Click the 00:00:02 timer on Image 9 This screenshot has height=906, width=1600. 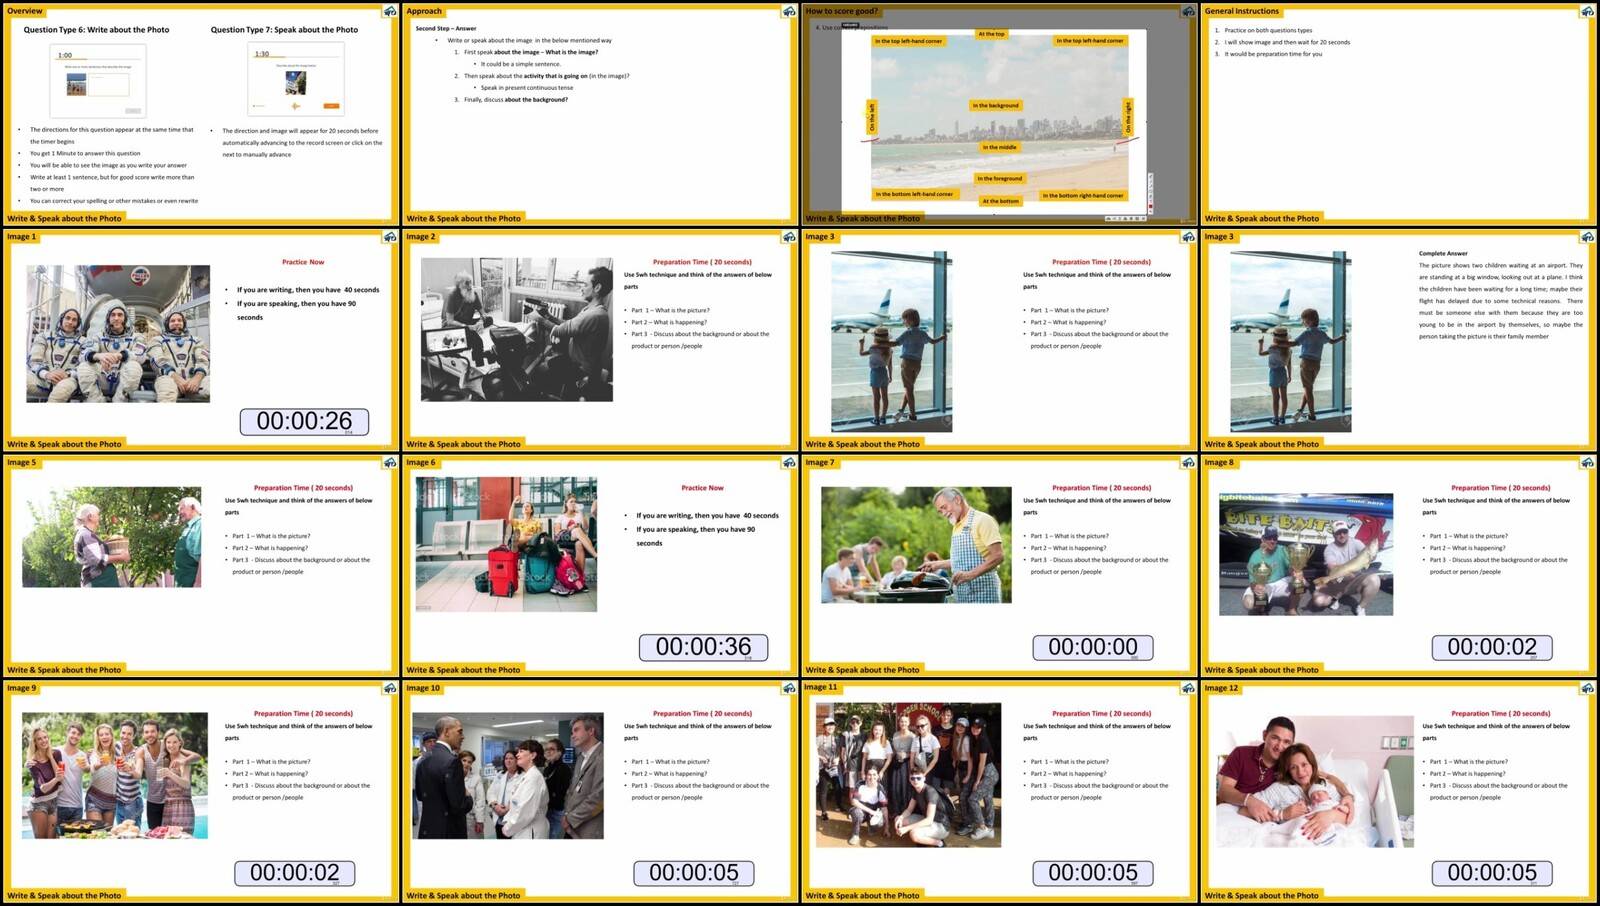[x=295, y=873]
